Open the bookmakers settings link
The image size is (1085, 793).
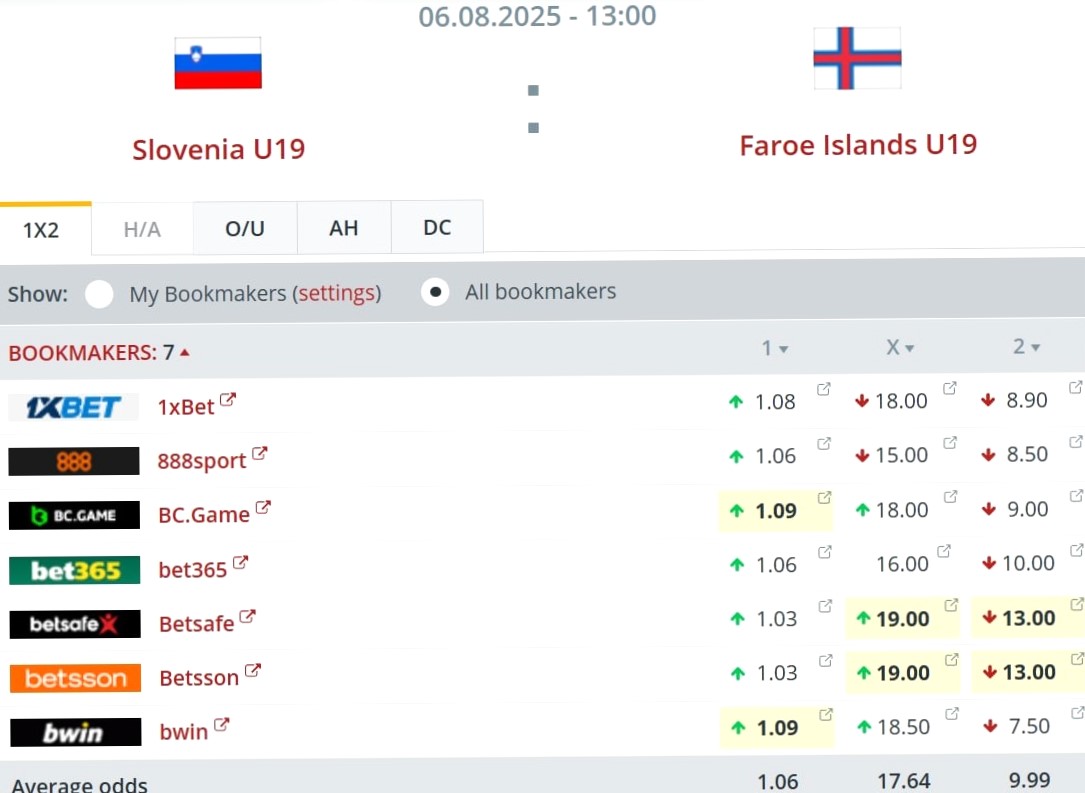(x=337, y=293)
